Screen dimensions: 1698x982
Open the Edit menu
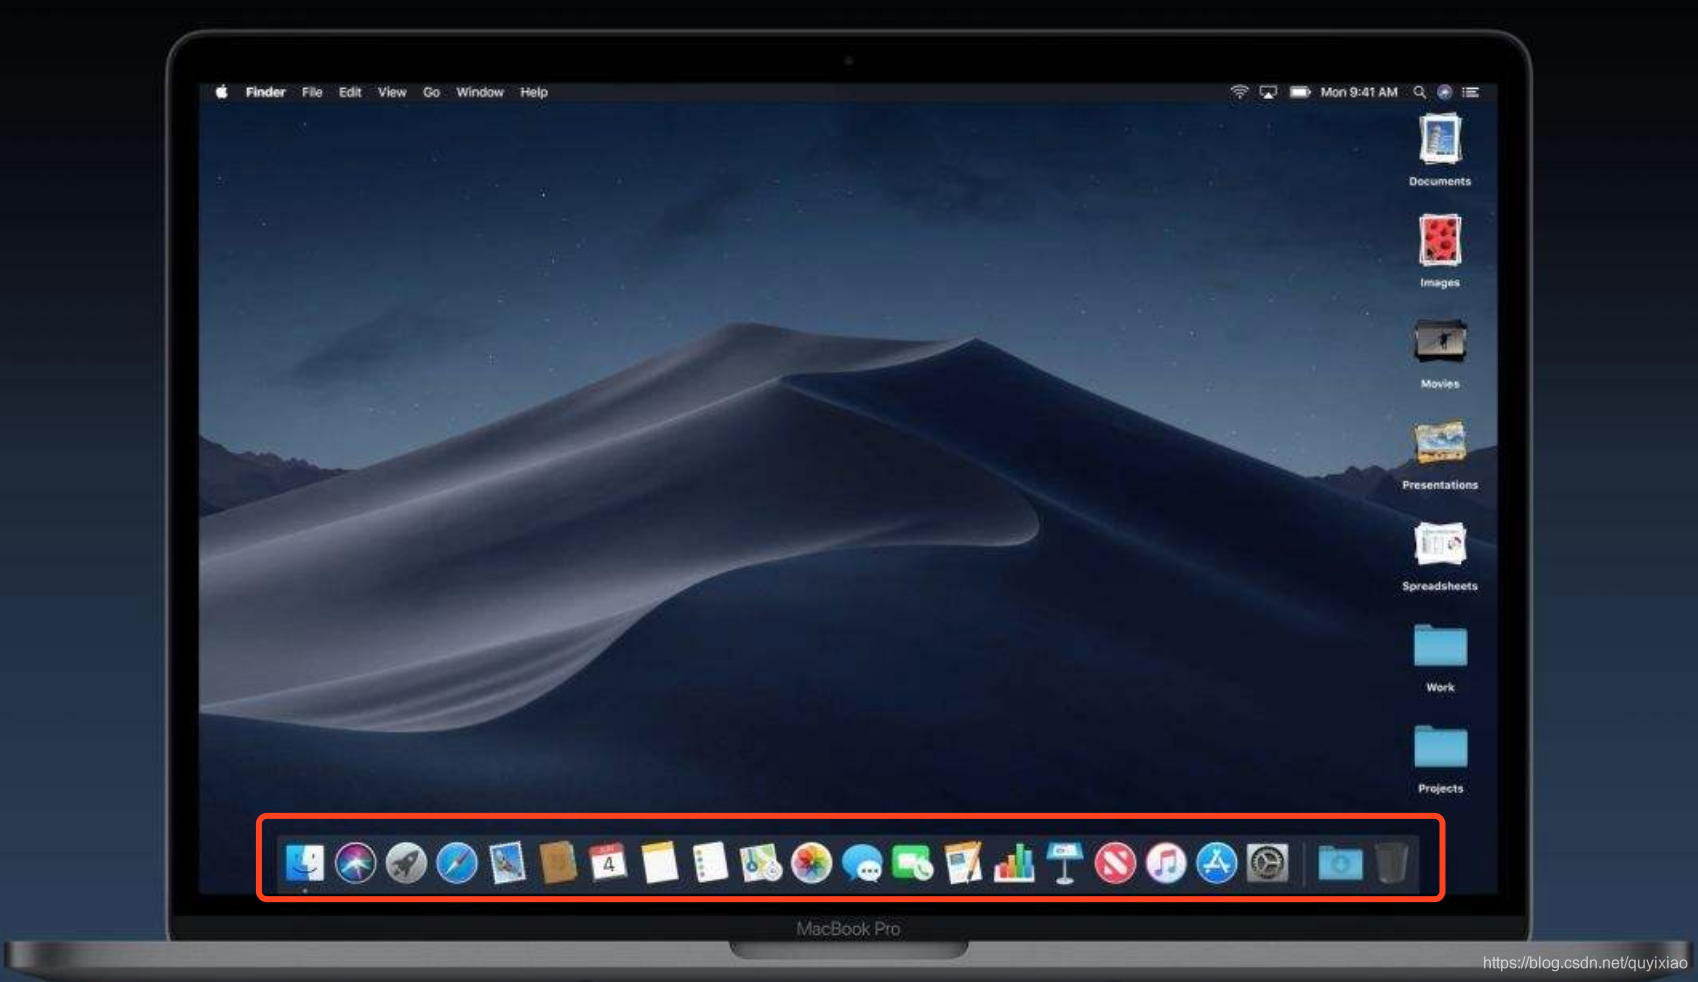pyautogui.click(x=350, y=92)
